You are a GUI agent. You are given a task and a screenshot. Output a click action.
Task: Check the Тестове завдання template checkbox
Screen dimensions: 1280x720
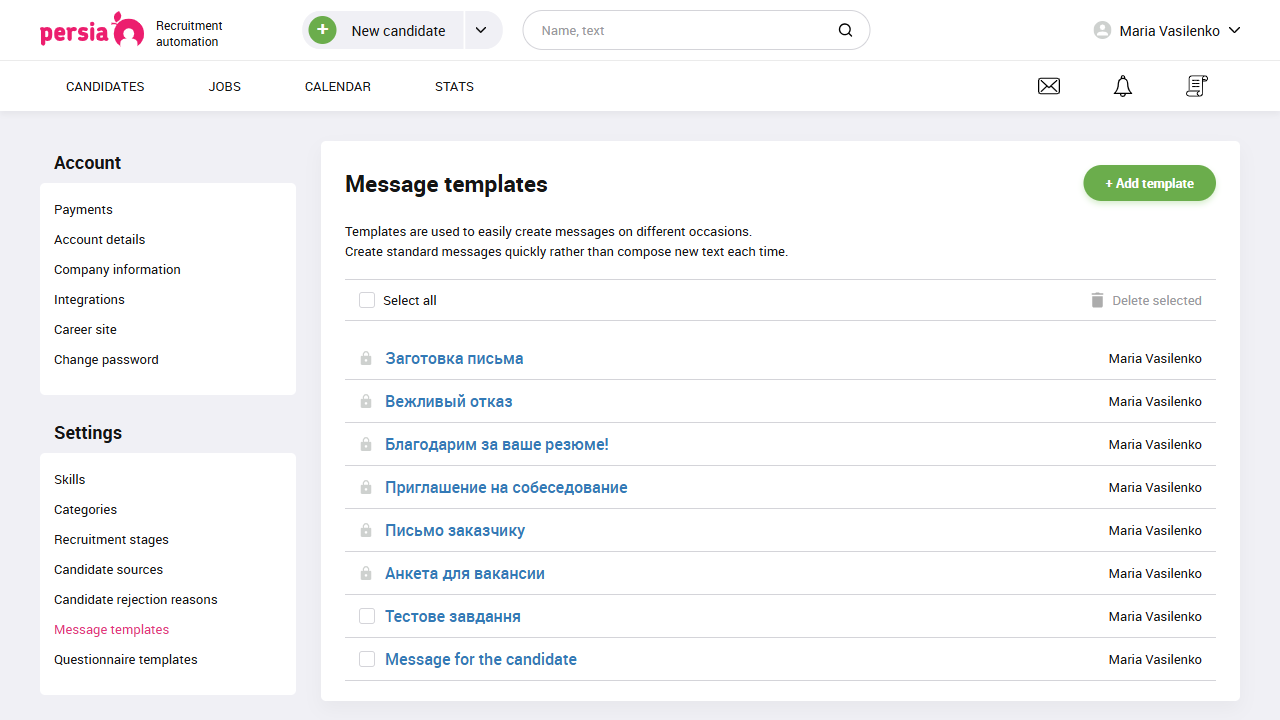(366, 616)
